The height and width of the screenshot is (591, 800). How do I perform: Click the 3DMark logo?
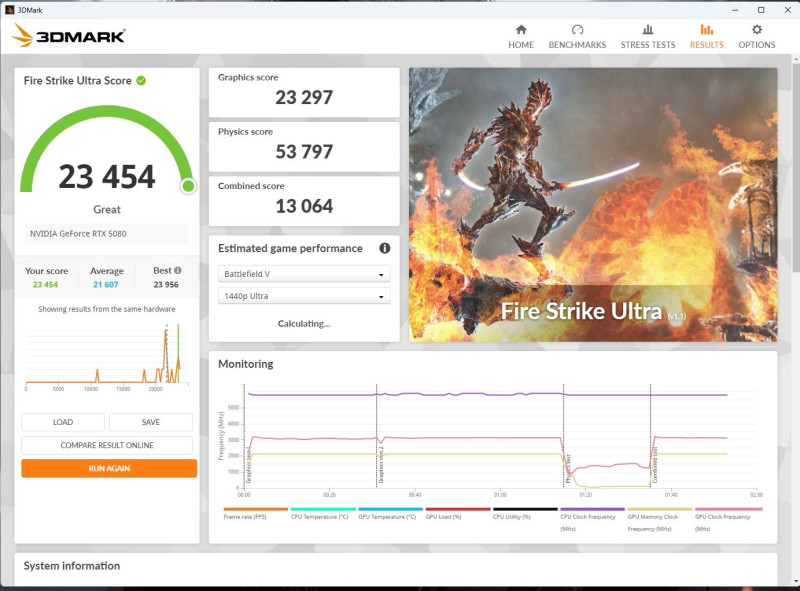coord(68,35)
